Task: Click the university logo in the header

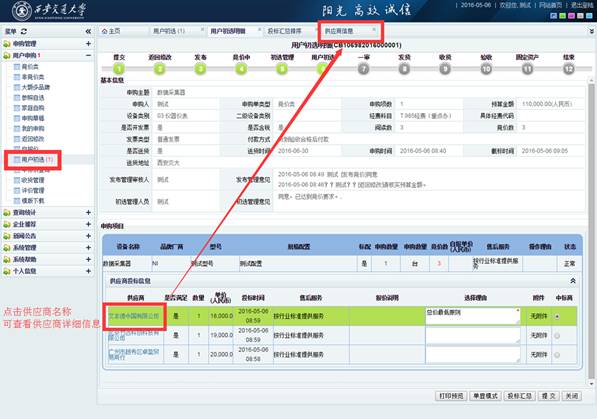Action: click(22, 11)
